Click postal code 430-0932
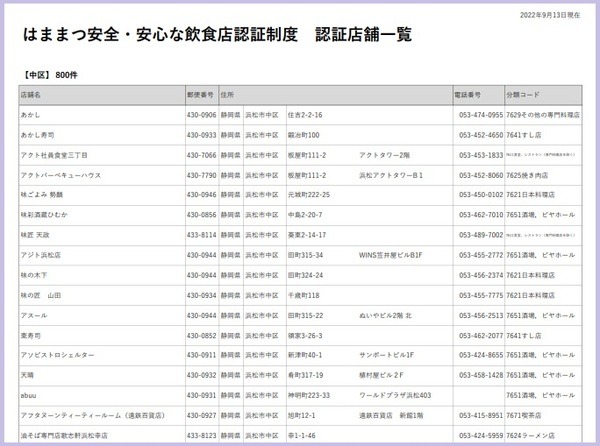The image size is (600, 446). coord(202,375)
